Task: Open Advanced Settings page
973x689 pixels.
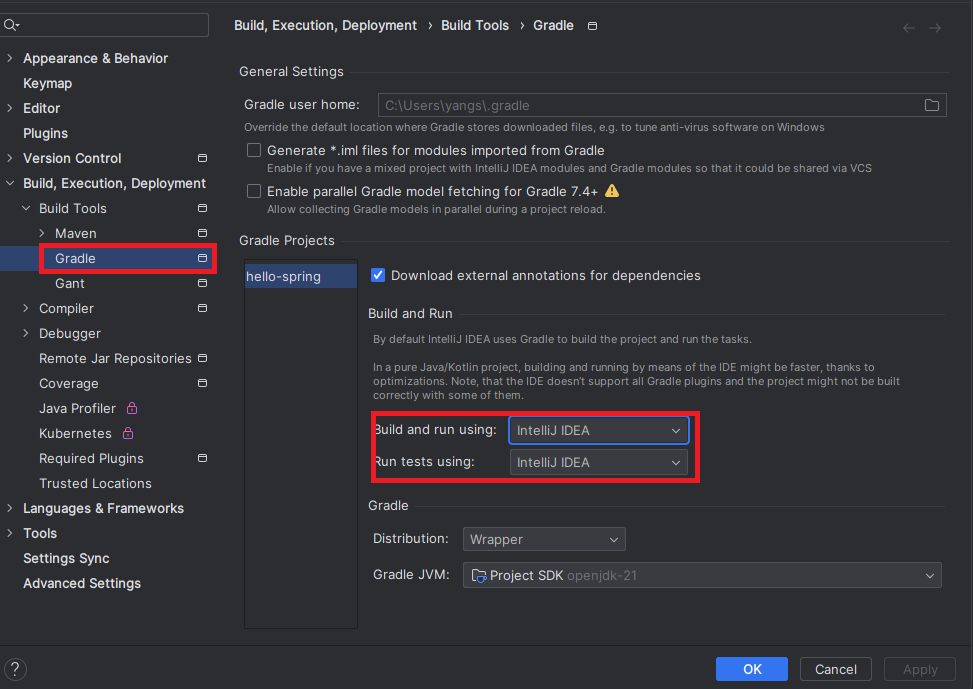Action: click(82, 583)
